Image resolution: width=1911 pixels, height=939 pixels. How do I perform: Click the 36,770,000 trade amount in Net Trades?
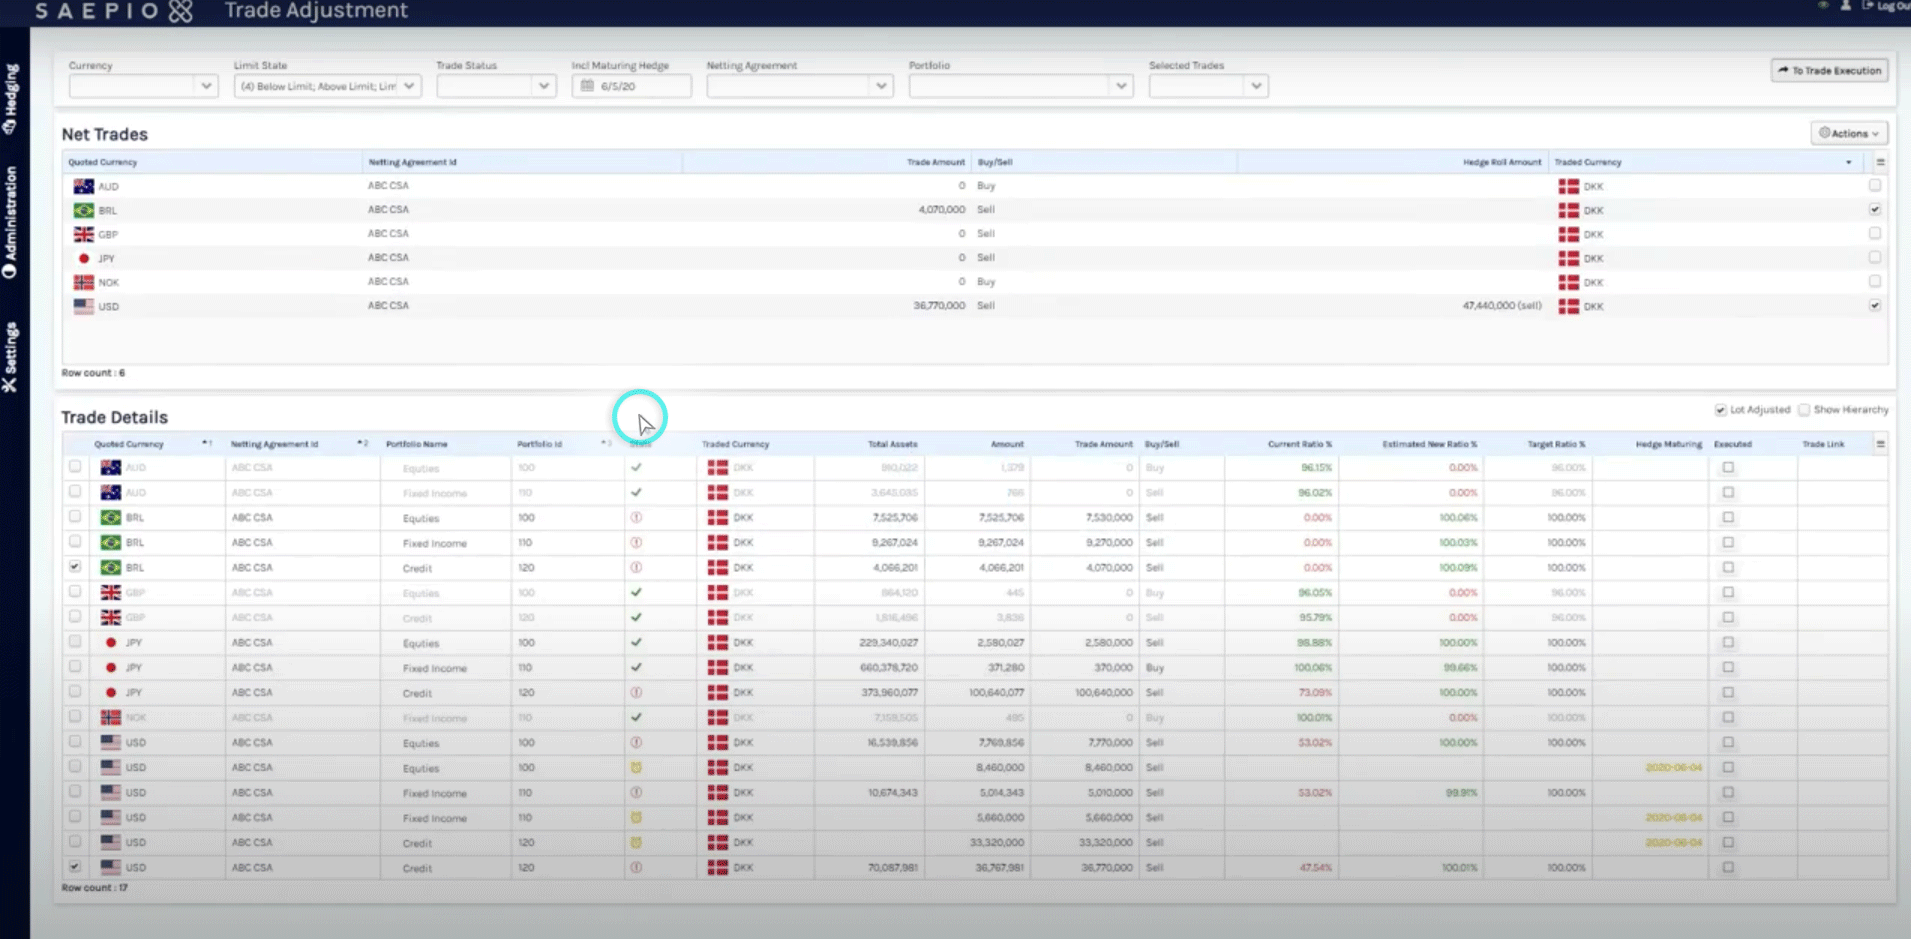938,306
